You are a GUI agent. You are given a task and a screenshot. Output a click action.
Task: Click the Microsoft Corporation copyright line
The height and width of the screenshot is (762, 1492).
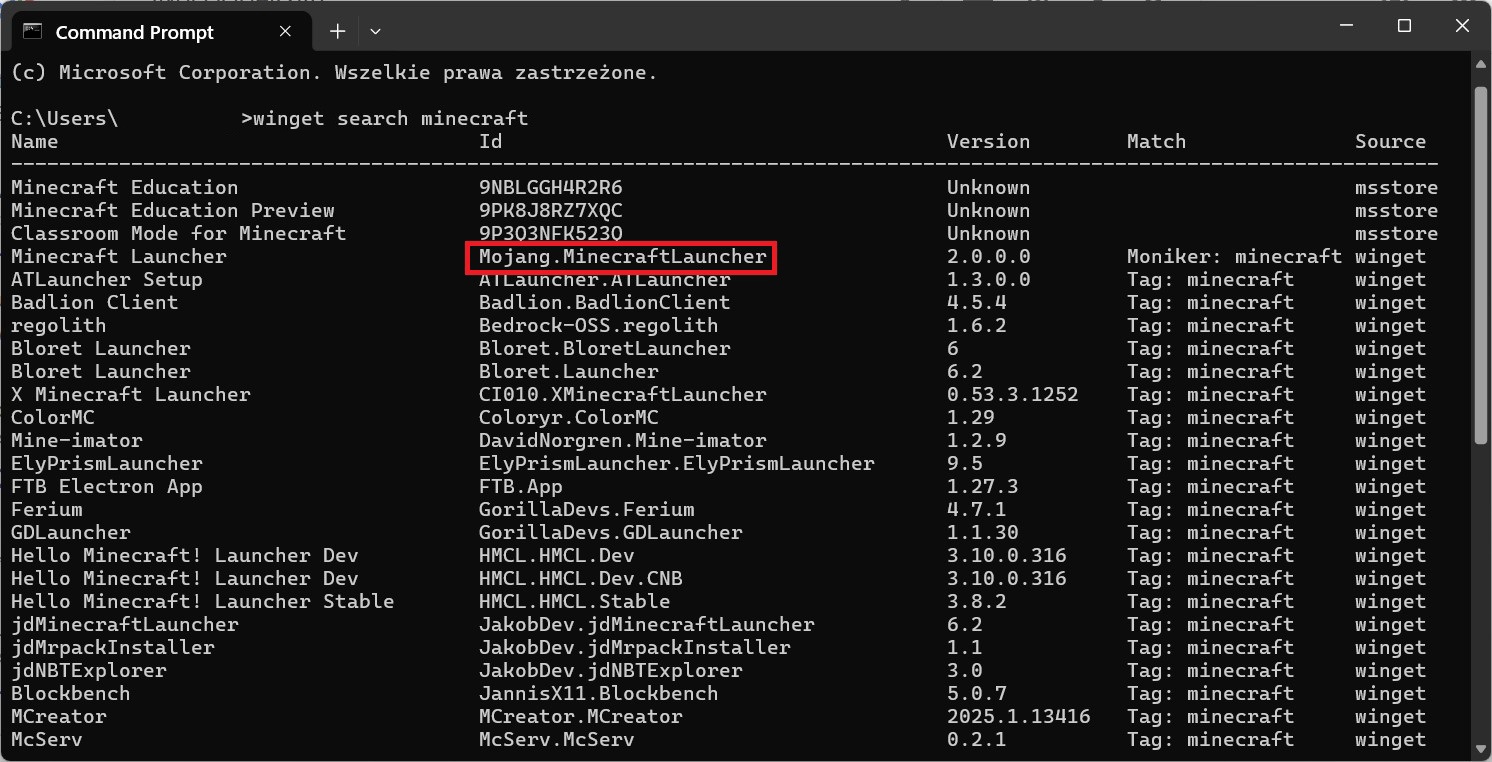tap(334, 73)
